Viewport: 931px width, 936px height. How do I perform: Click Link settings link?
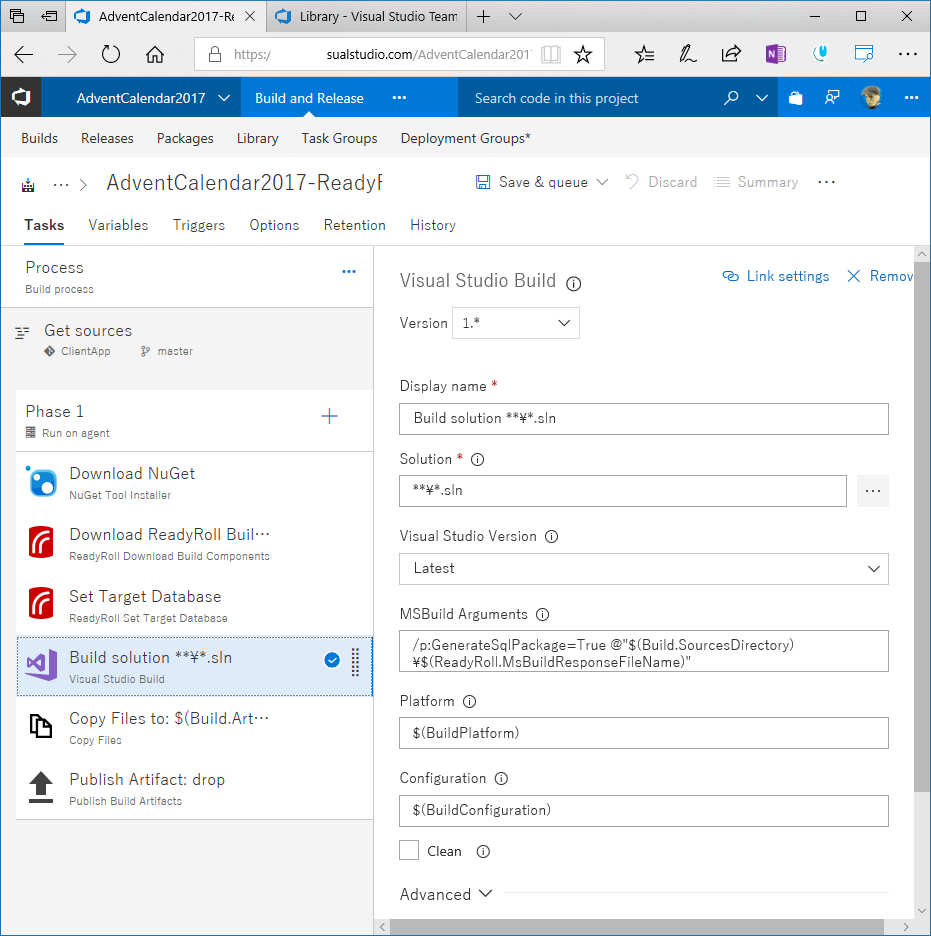click(775, 276)
